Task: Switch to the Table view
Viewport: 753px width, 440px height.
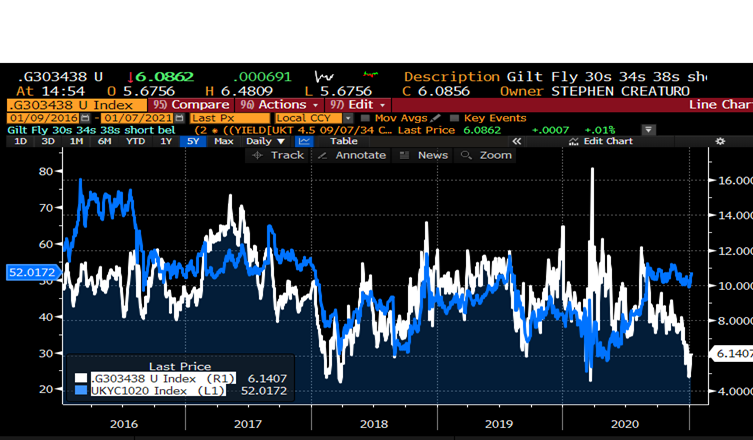Action: tap(344, 141)
